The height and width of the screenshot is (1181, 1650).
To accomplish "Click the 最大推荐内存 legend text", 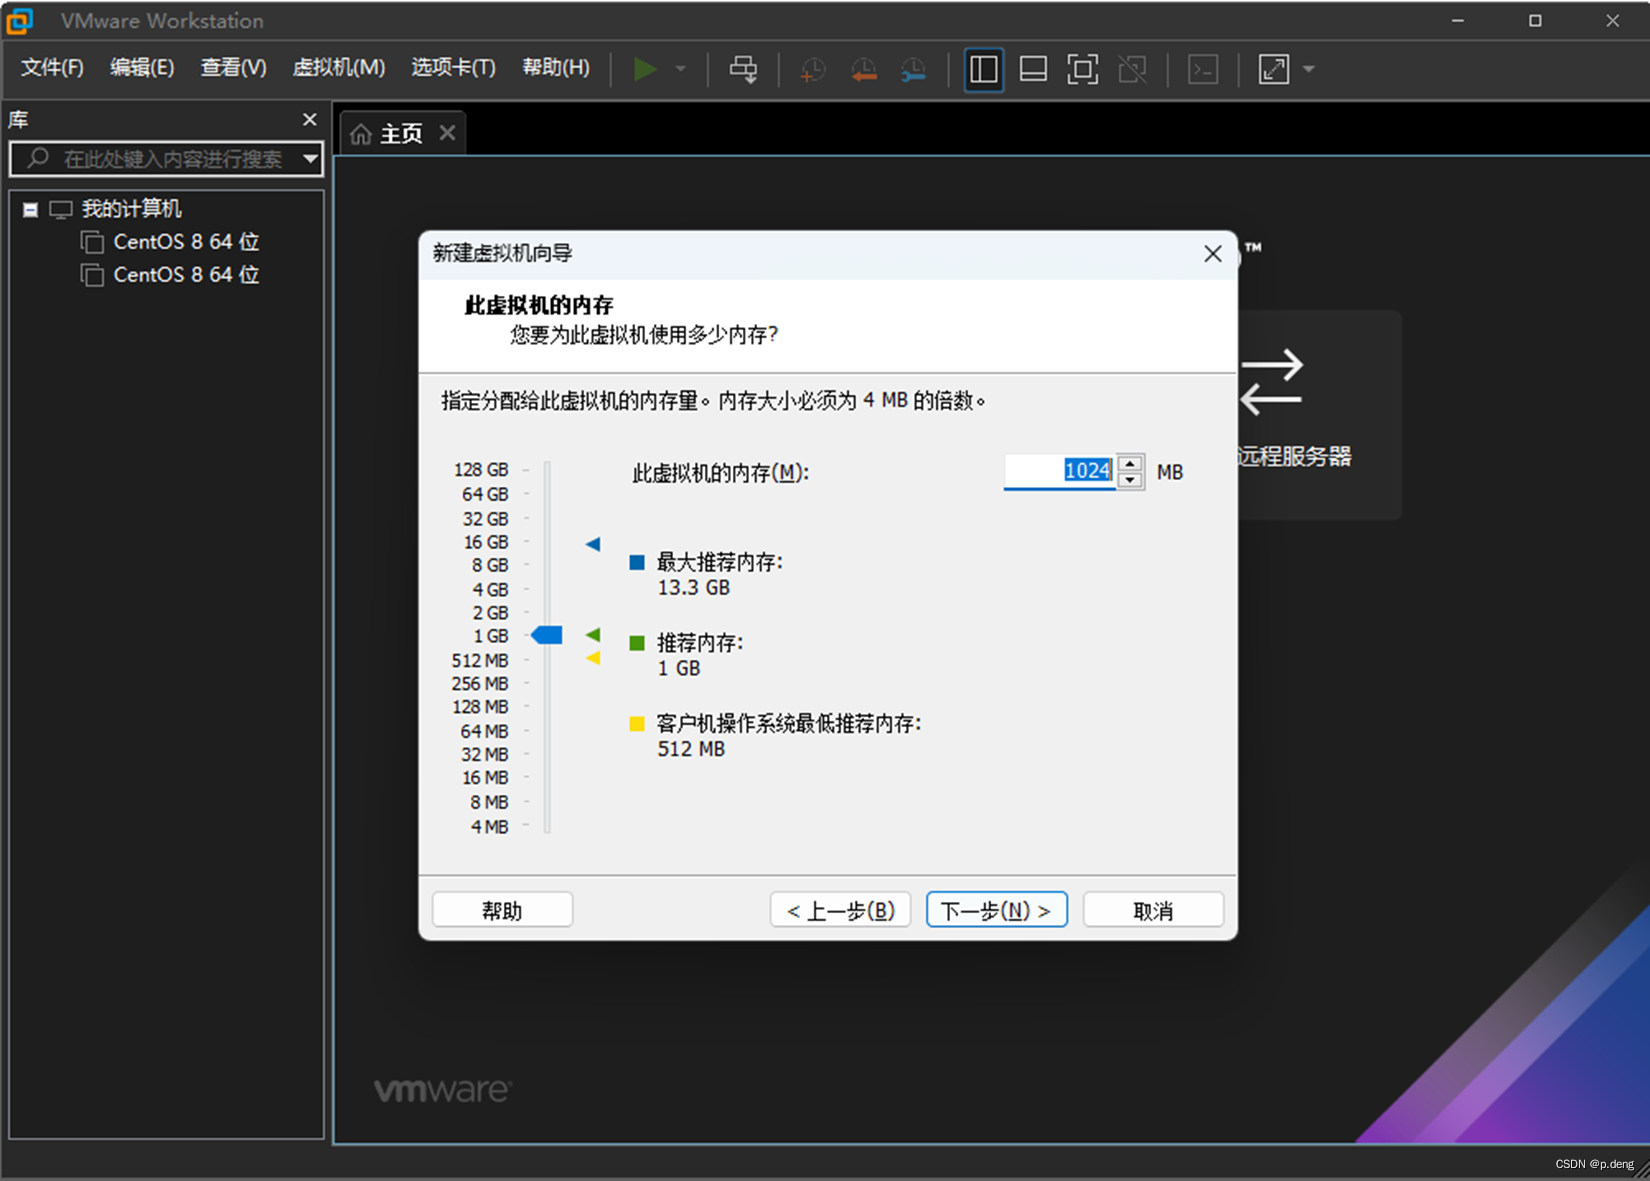I will pos(719,562).
